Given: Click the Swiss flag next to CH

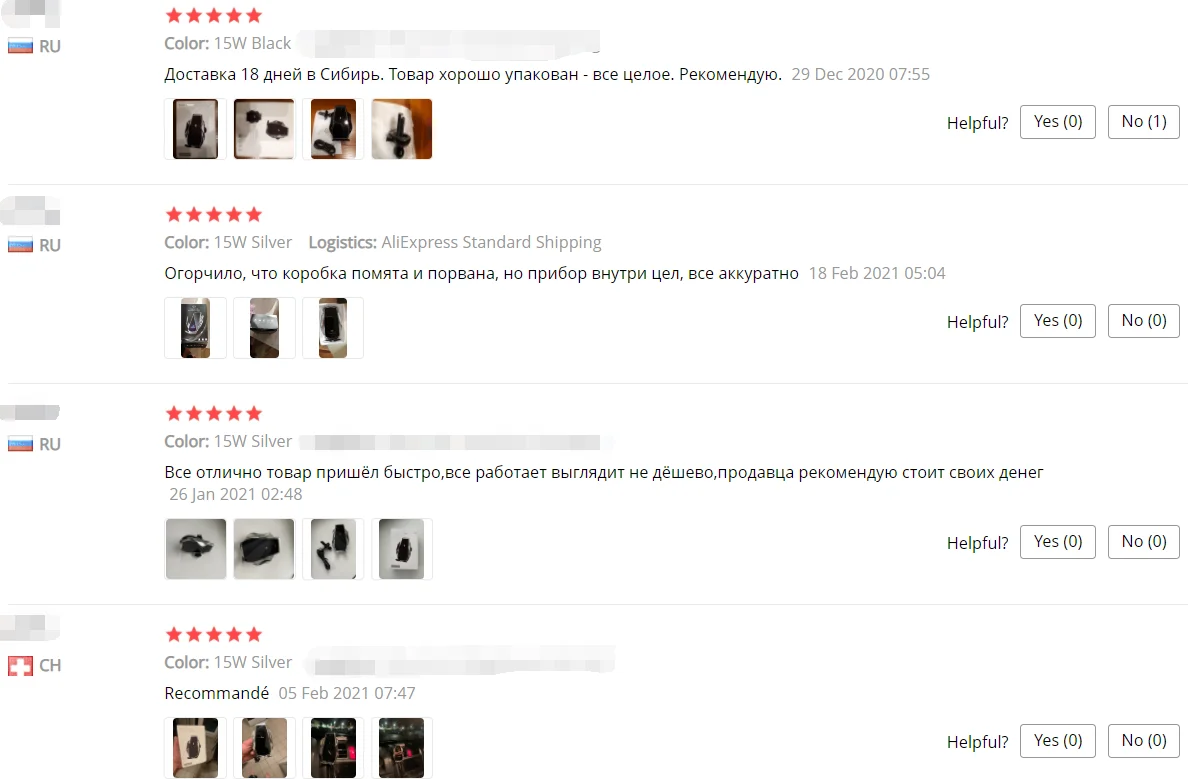Looking at the screenshot, I should (20, 665).
